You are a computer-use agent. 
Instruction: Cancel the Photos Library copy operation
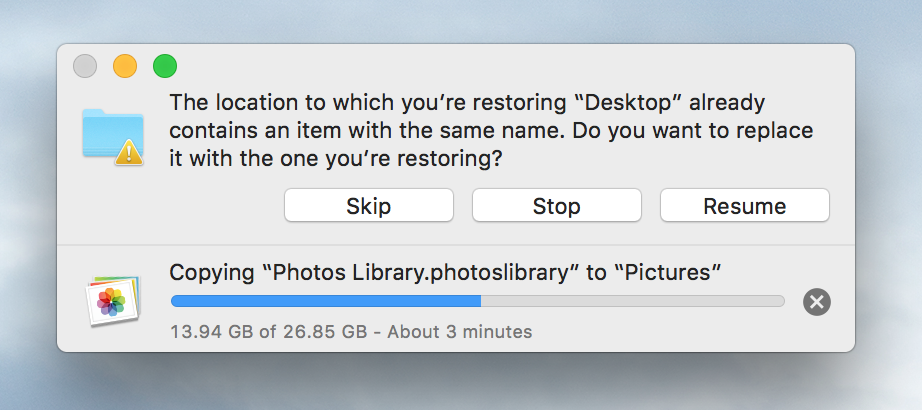[817, 301]
